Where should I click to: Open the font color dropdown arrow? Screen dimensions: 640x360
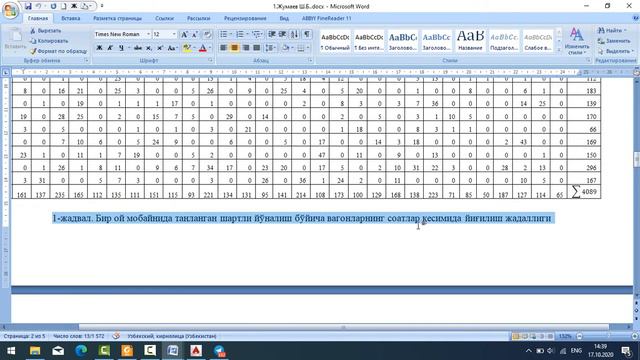[210, 48]
